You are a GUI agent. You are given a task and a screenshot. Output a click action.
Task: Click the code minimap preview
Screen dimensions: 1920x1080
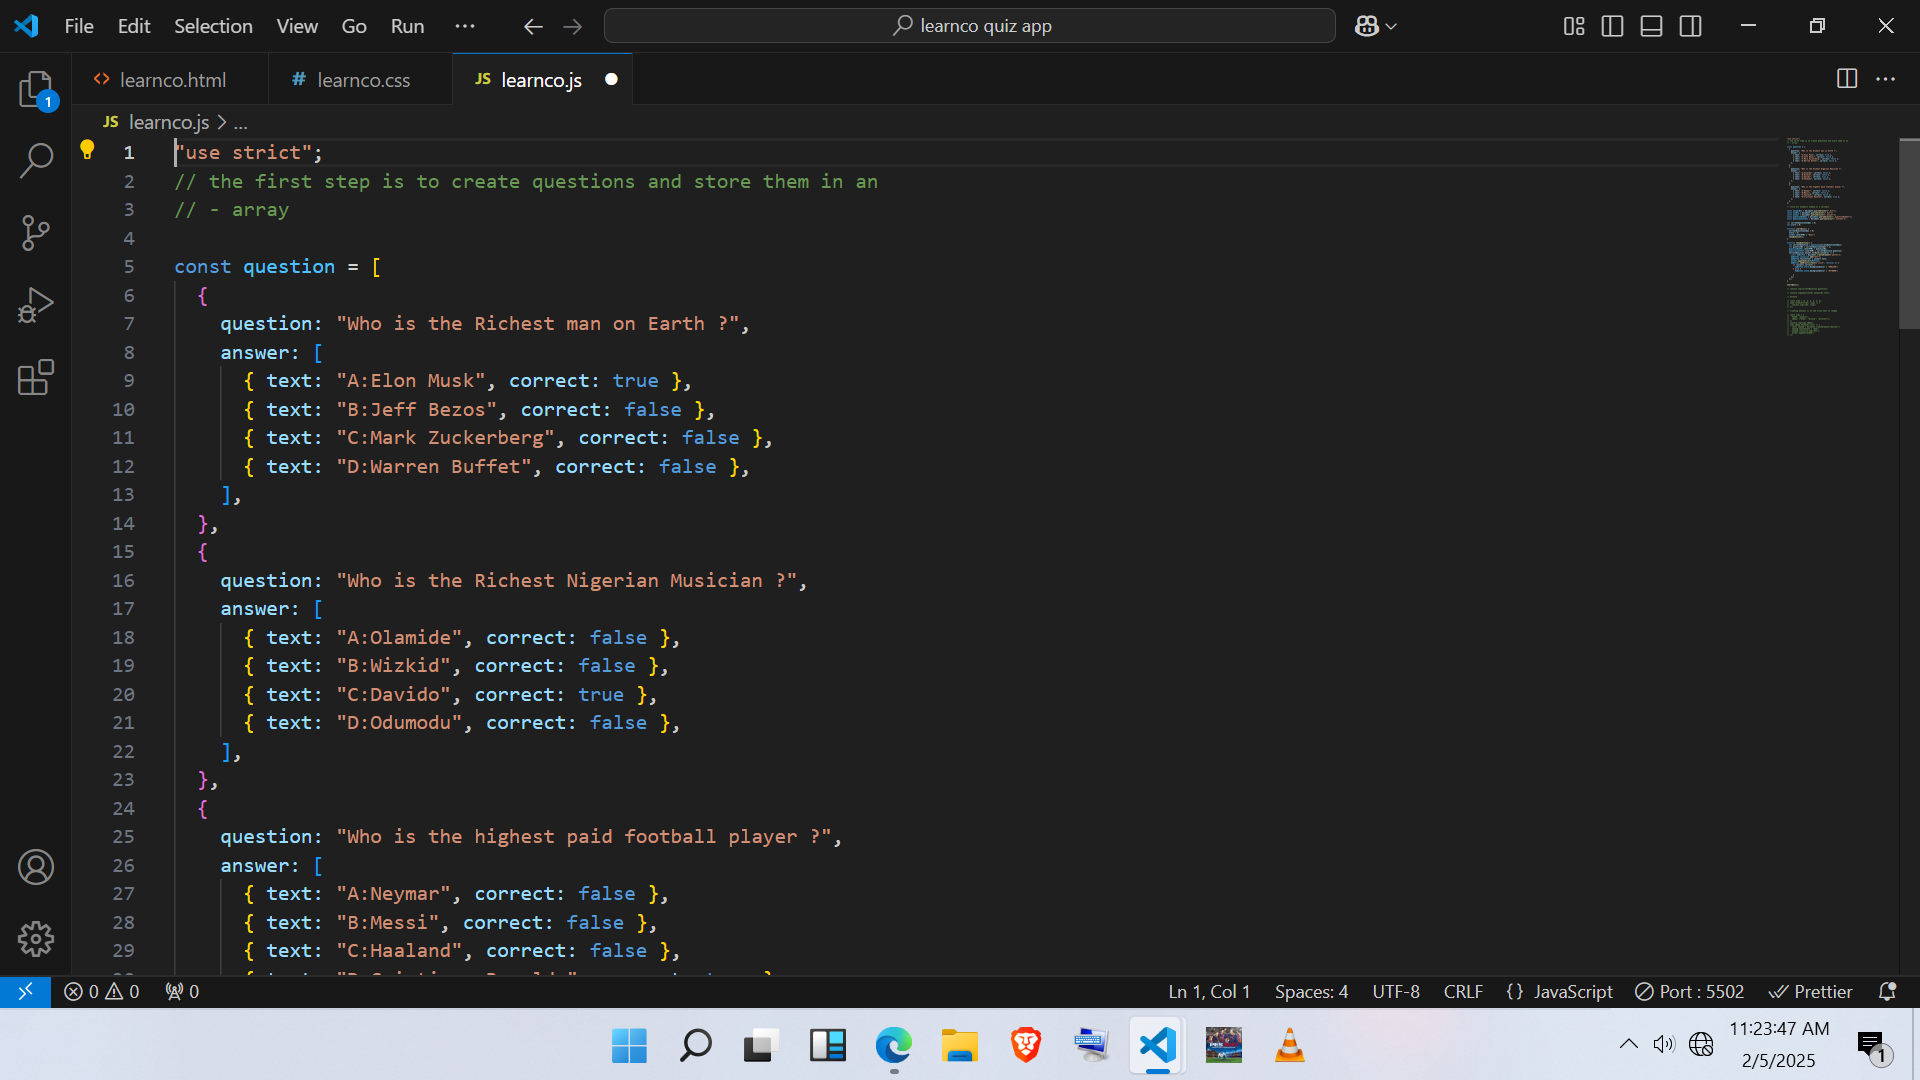coord(1817,236)
